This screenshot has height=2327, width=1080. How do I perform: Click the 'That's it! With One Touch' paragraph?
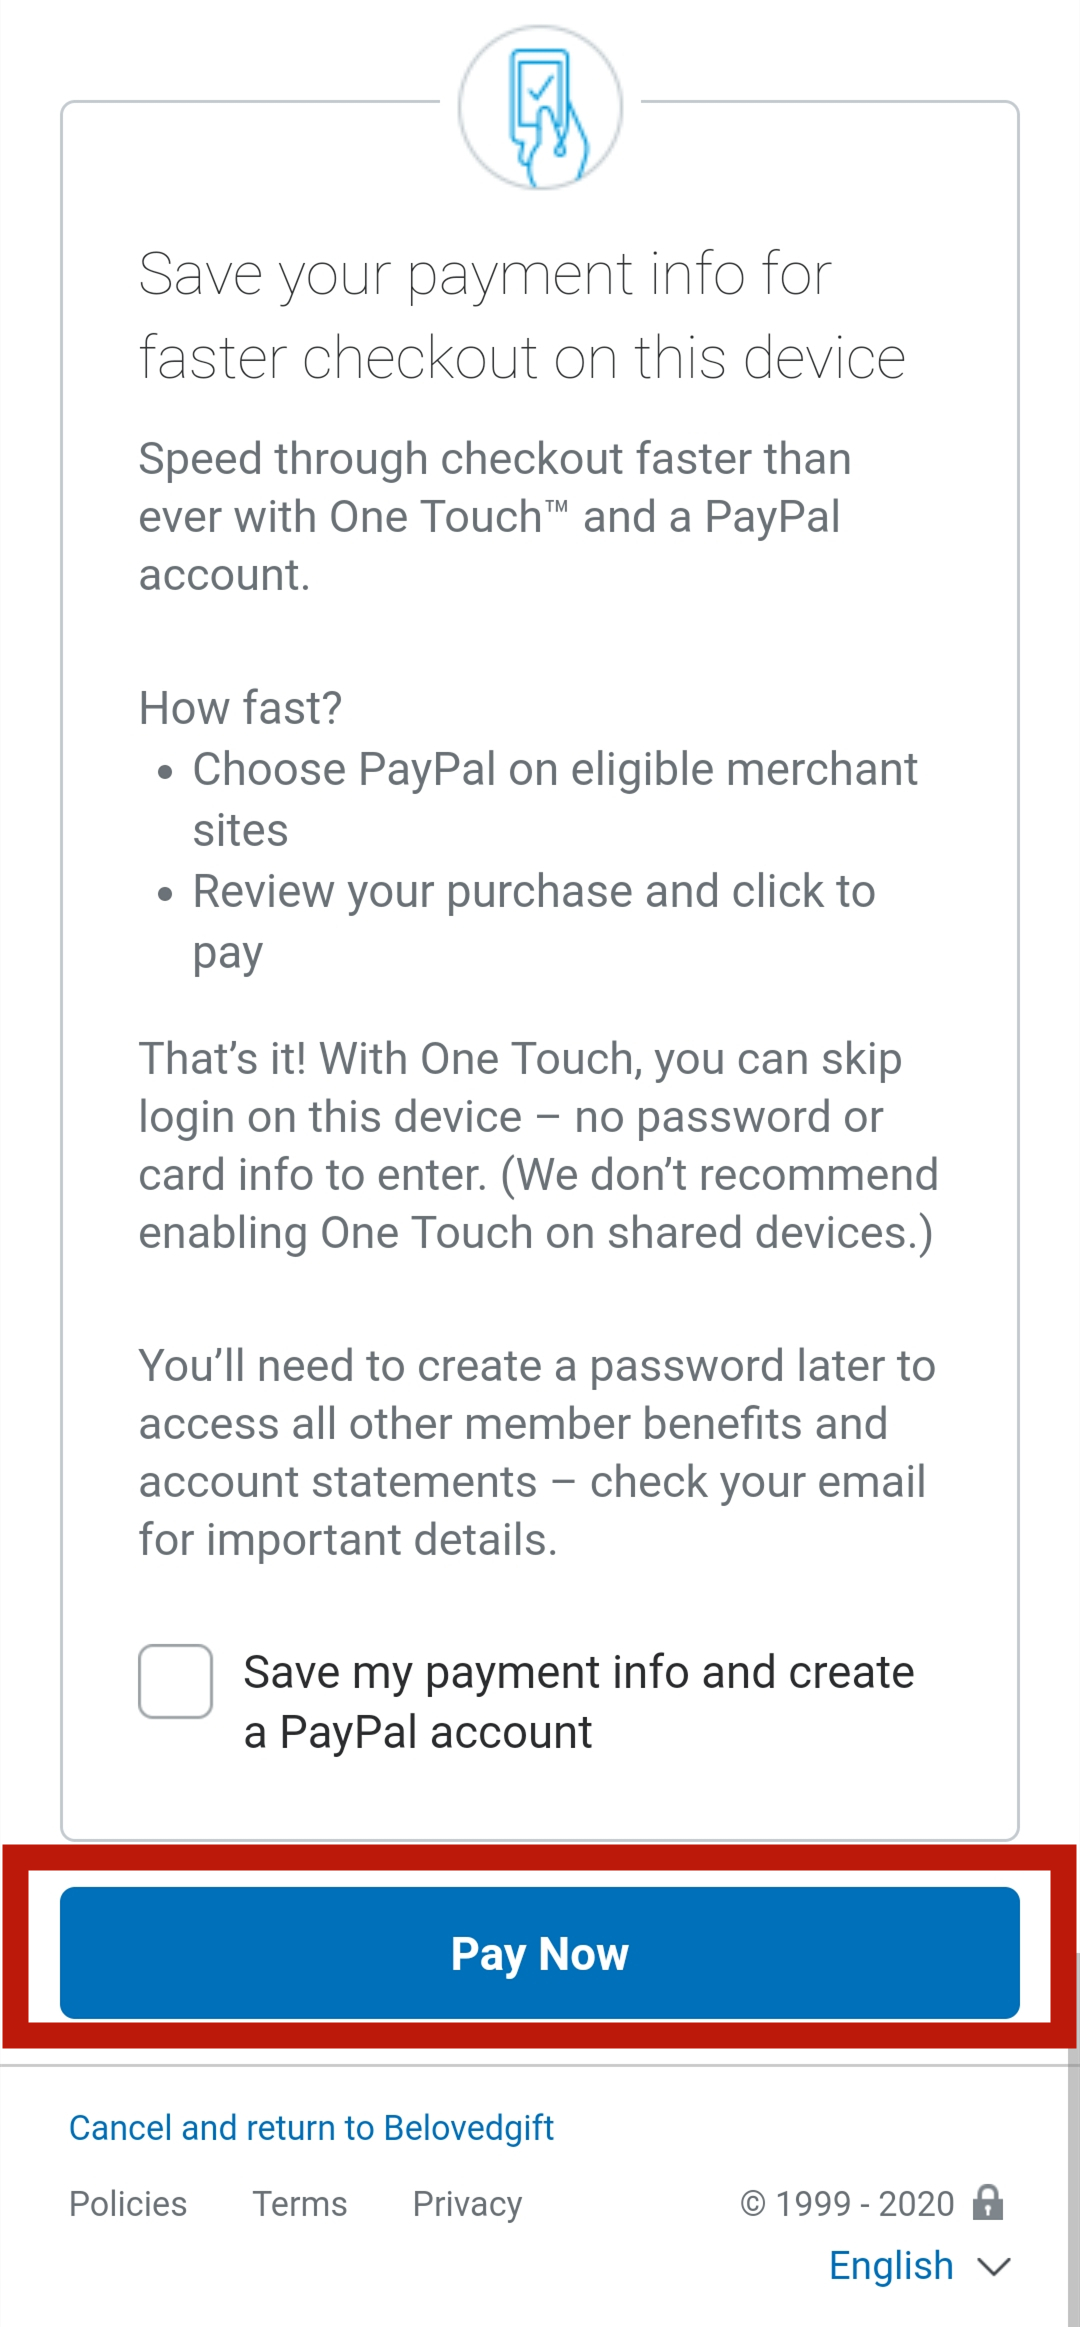(x=538, y=1146)
